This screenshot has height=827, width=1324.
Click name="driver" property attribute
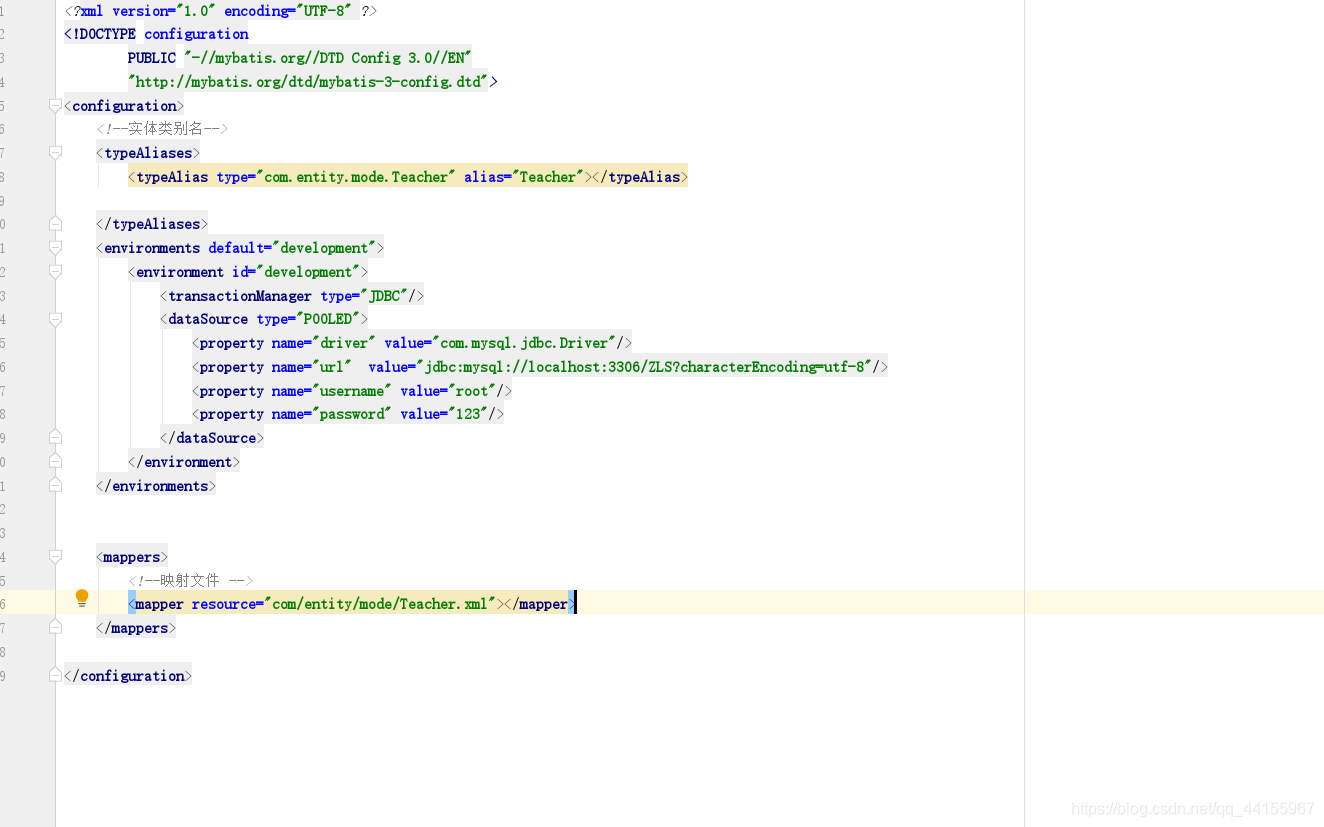coord(324,343)
